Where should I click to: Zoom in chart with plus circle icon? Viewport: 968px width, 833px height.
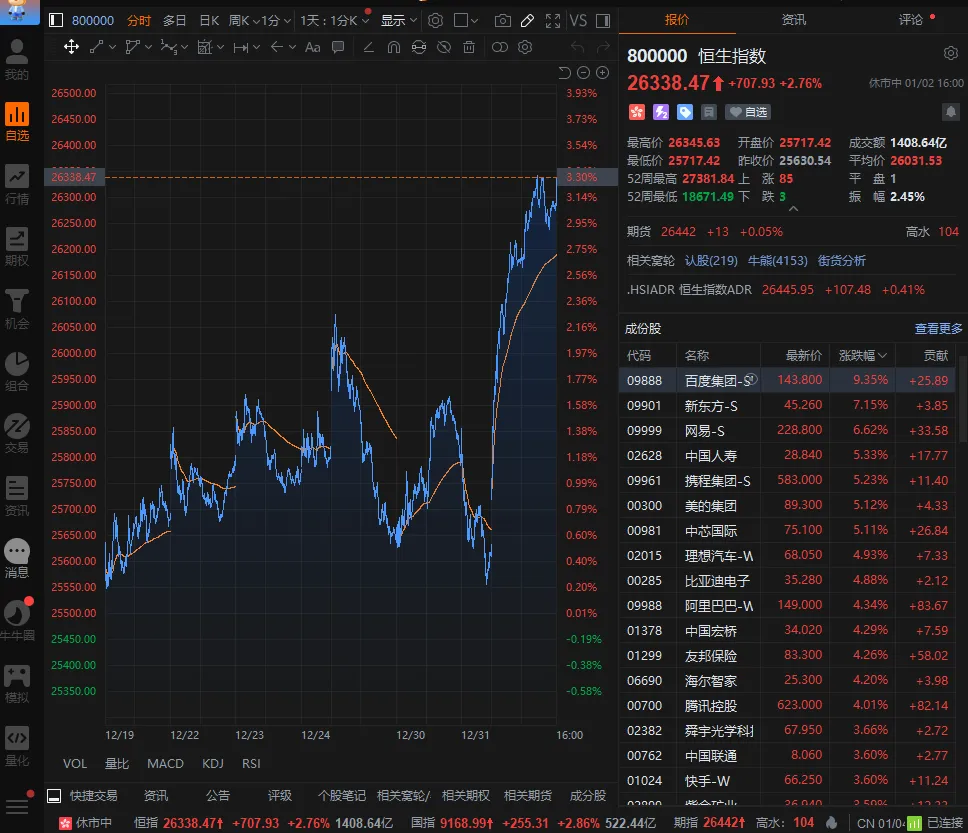(x=603, y=73)
